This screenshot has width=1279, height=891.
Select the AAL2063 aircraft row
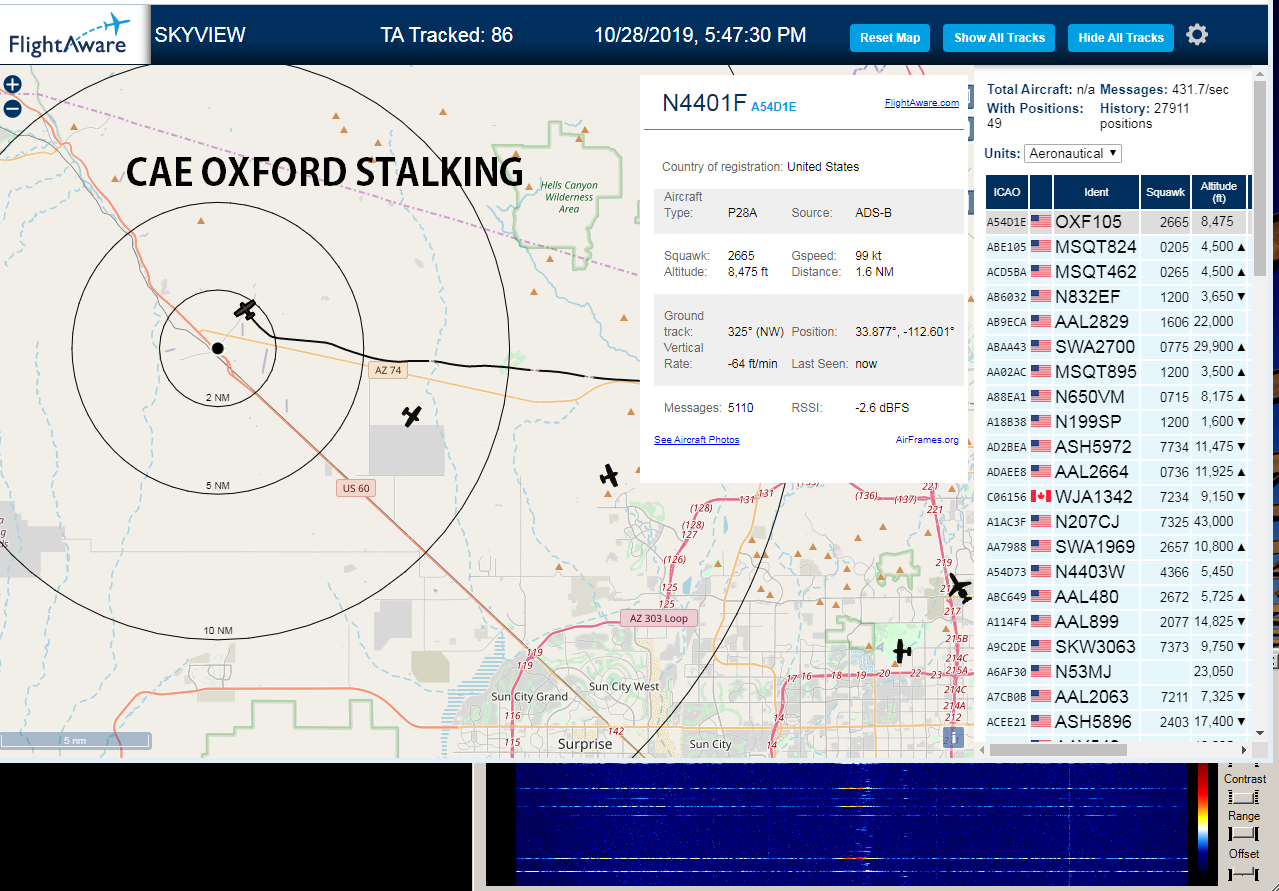click(1117, 697)
